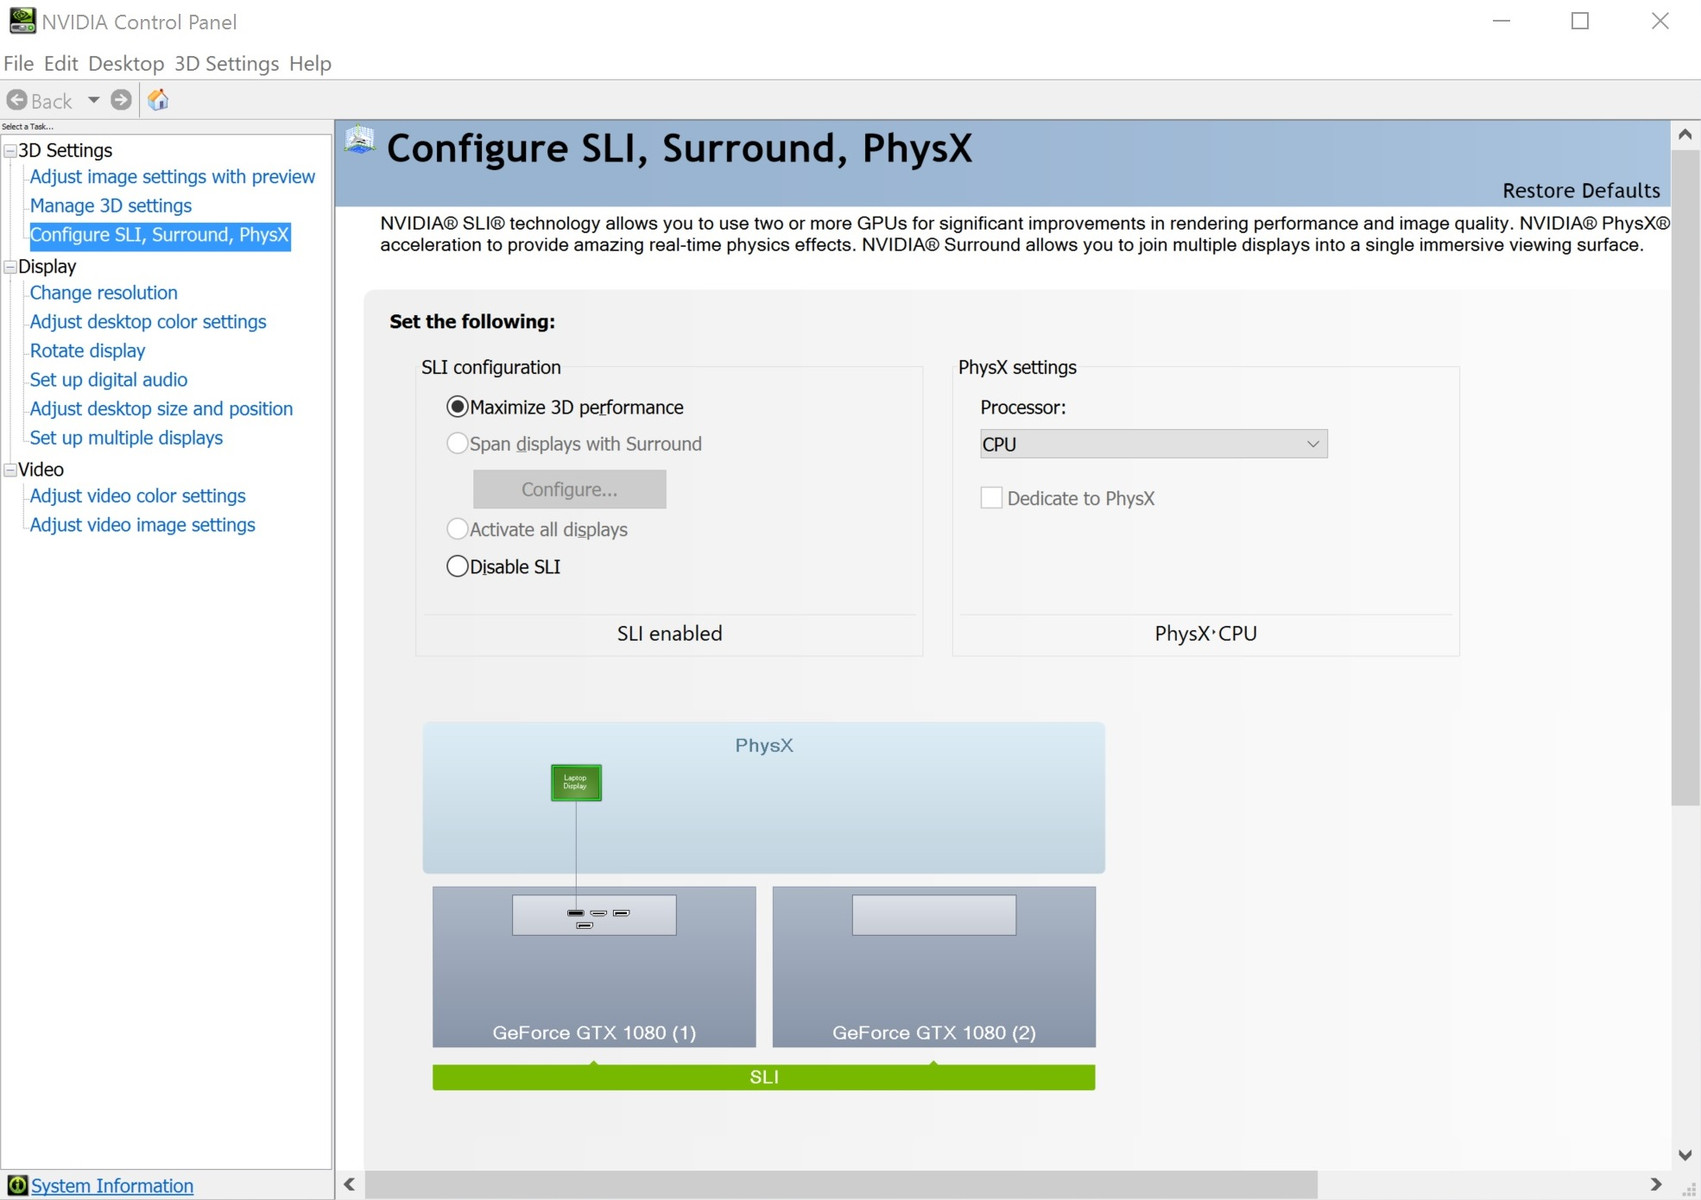Open the Back history dropdown arrow

93,100
